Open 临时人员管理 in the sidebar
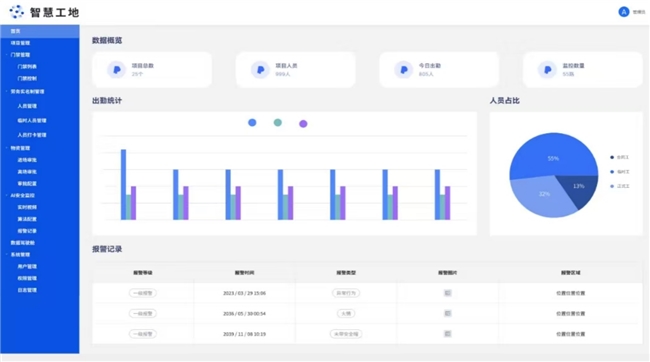 [32, 121]
